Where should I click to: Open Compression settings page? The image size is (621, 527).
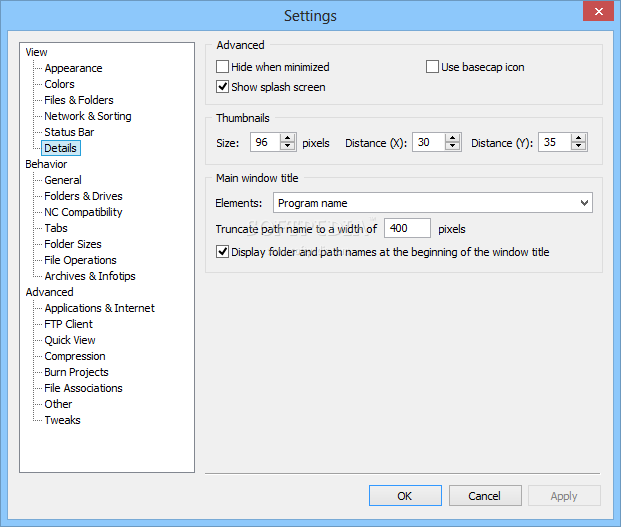(x=75, y=356)
